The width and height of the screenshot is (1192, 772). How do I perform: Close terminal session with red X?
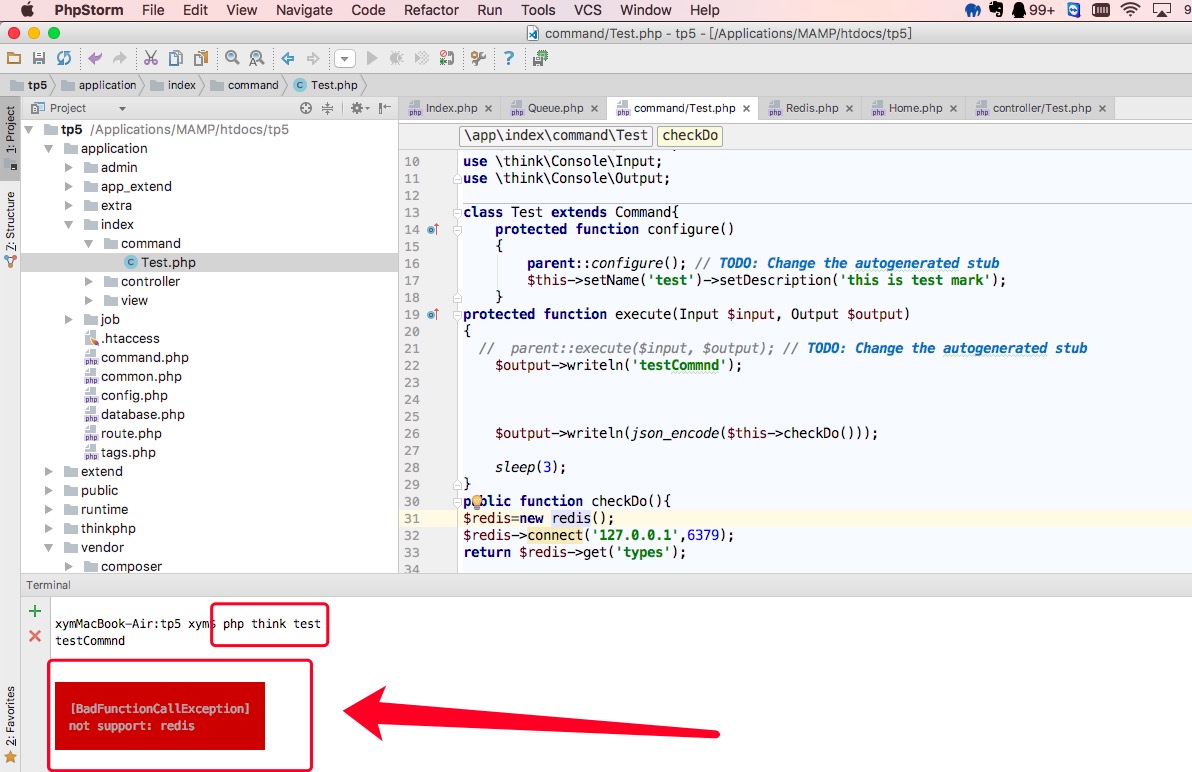coord(35,636)
